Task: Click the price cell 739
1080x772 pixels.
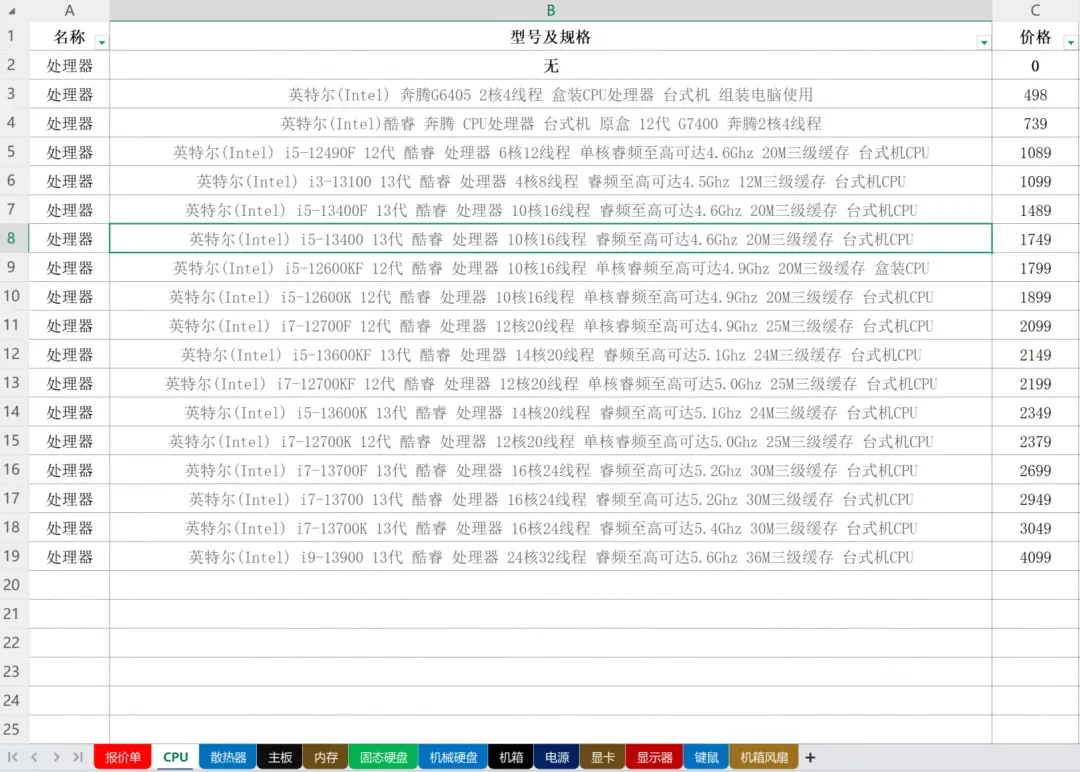Action: pyautogui.click(x=1035, y=123)
